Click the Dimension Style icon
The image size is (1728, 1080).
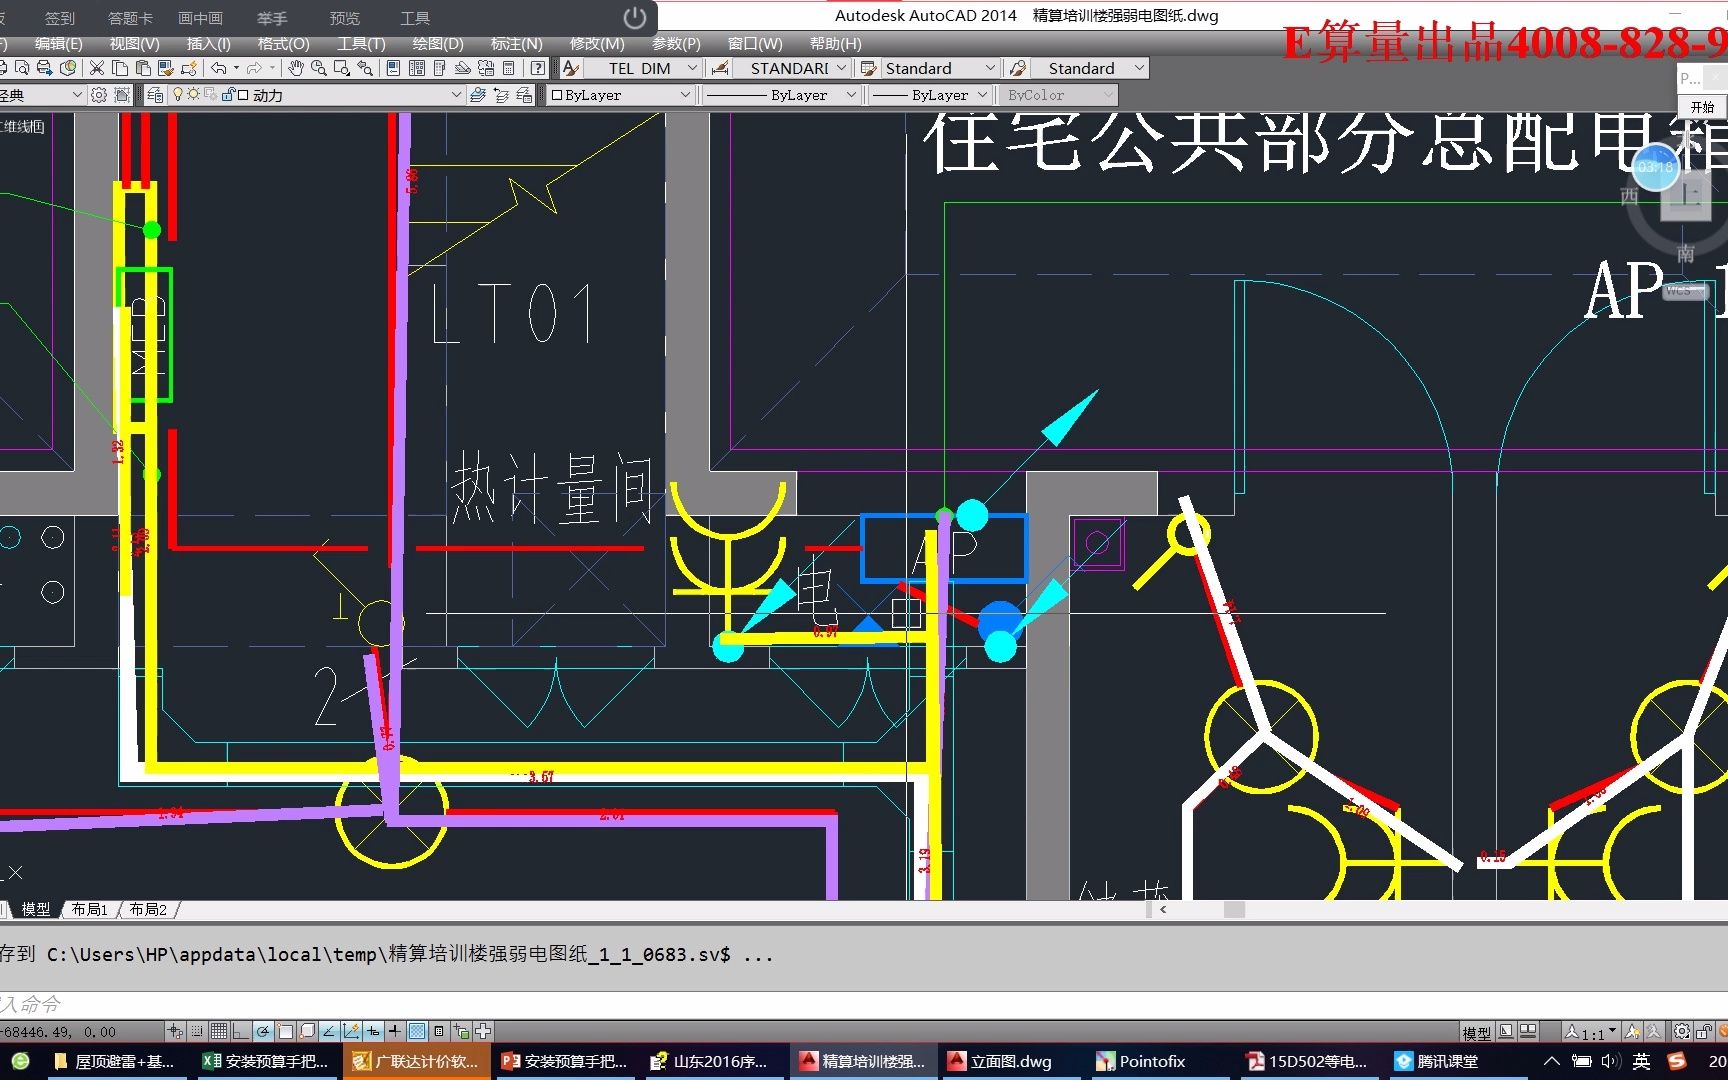pyautogui.click(x=720, y=68)
